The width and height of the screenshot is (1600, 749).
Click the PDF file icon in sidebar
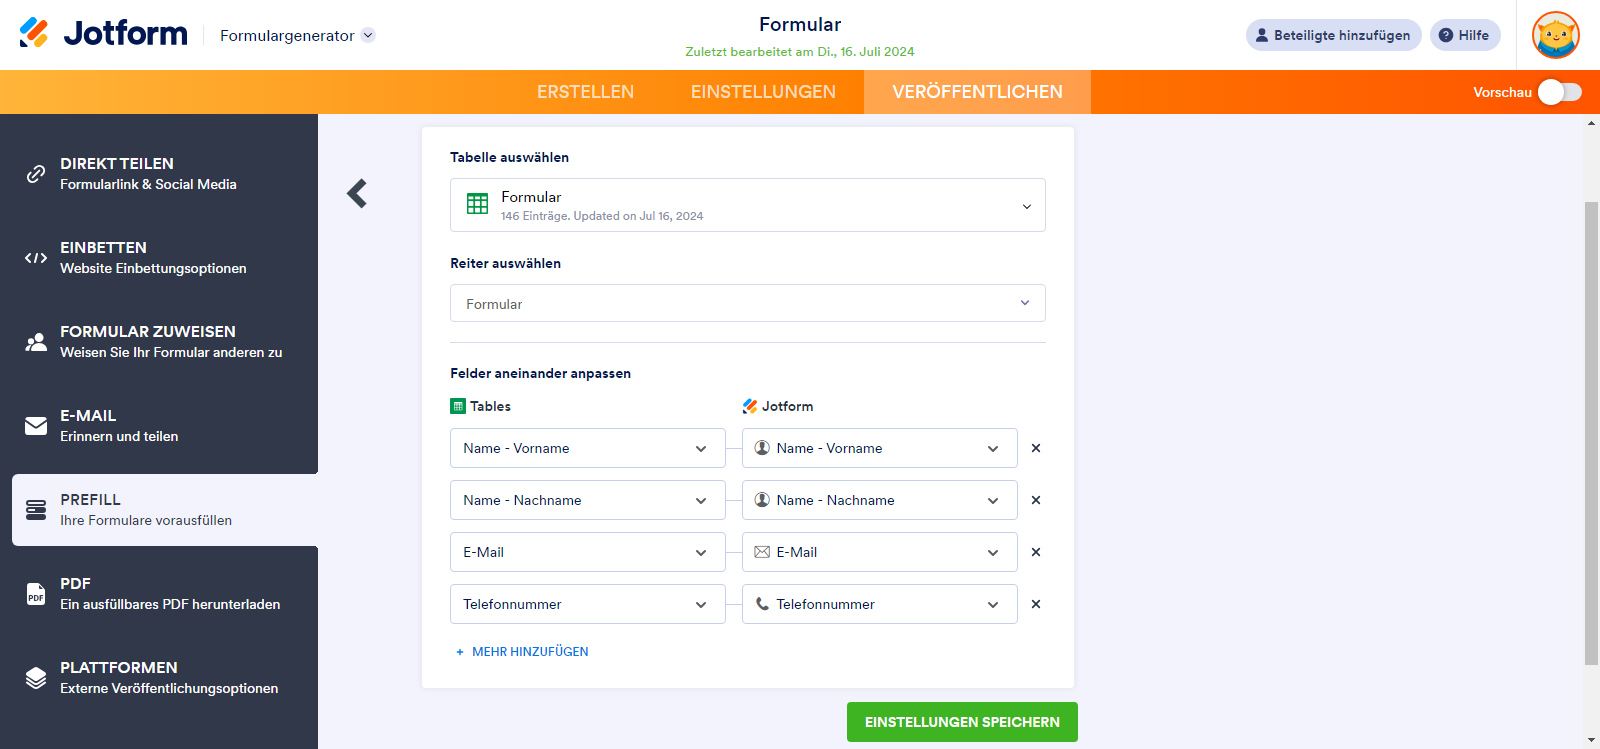pos(36,594)
